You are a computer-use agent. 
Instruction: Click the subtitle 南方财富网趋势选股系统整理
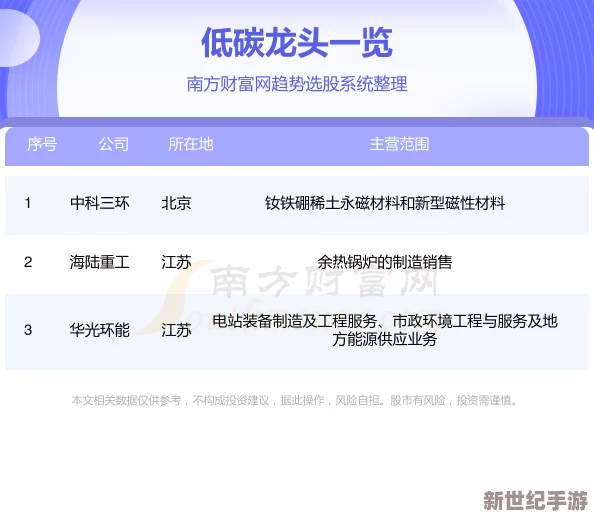pyautogui.click(x=297, y=84)
